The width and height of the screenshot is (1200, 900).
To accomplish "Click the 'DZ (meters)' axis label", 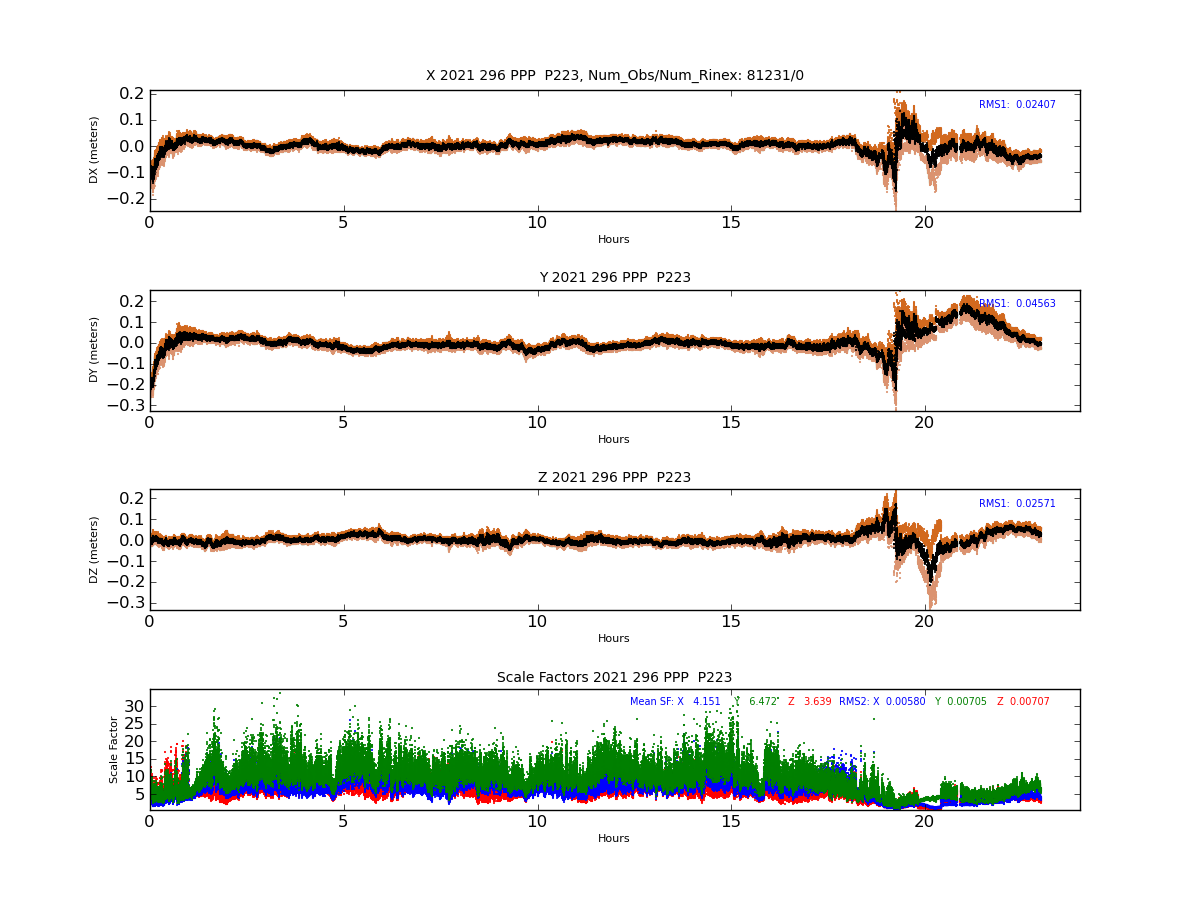I will tap(94, 550).
